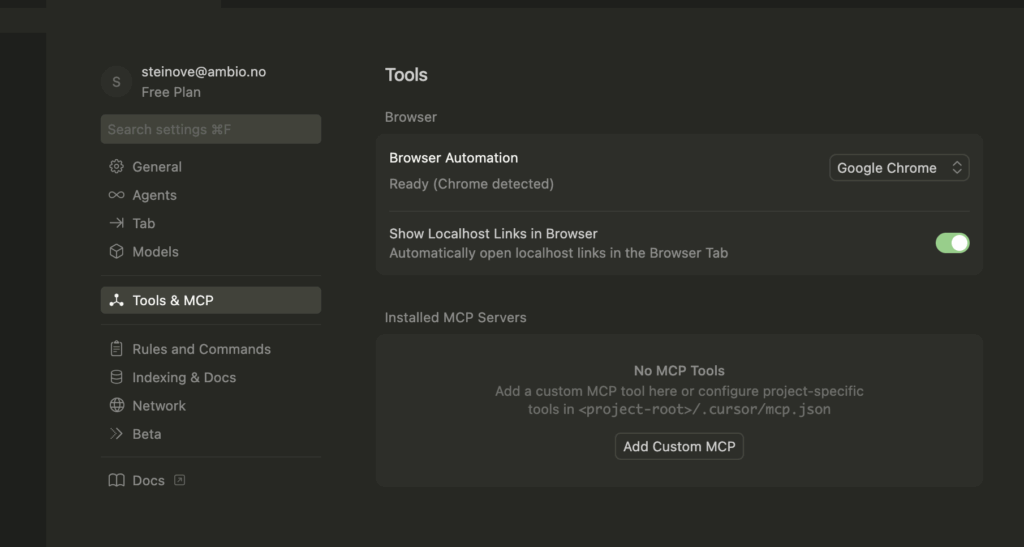Click the steinove@ambio.no account name
This screenshot has width=1024, height=547.
pyautogui.click(x=203, y=72)
